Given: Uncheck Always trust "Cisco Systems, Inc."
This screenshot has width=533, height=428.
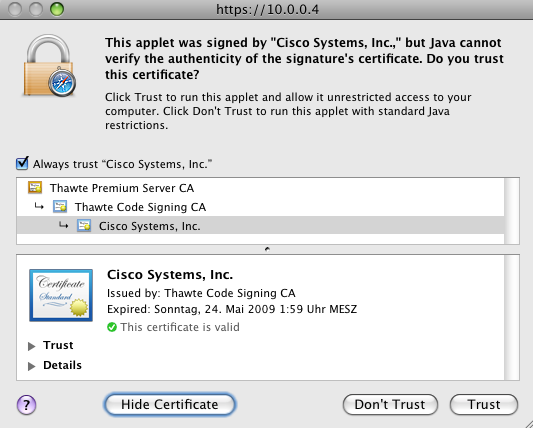Looking at the screenshot, I should [x=22, y=164].
